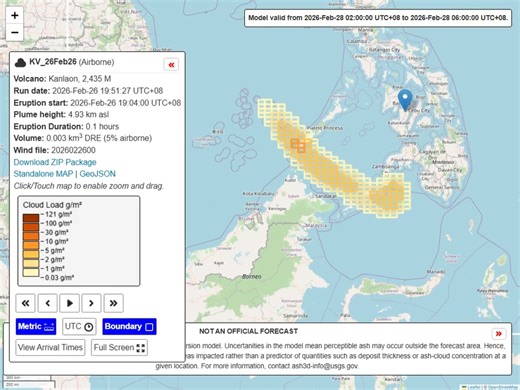
Task: Switch map to Full Screen
Action: coord(119,347)
